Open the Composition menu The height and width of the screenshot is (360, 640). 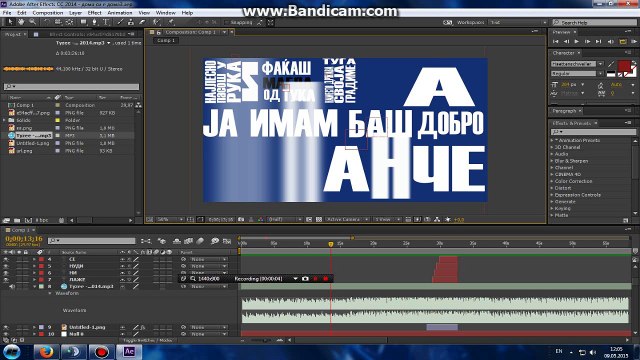[x=48, y=13]
